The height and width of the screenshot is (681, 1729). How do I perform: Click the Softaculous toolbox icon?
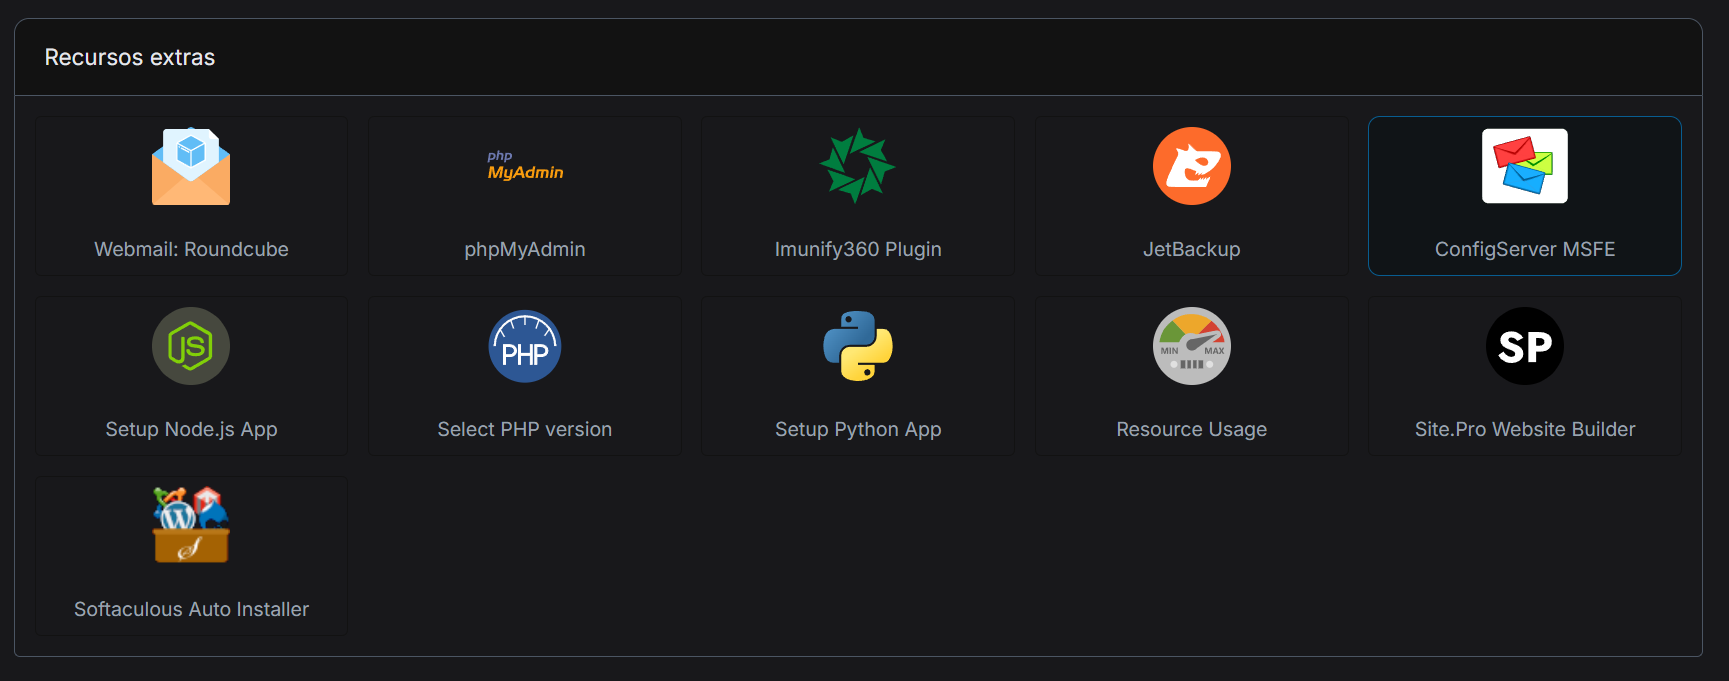(191, 525)
